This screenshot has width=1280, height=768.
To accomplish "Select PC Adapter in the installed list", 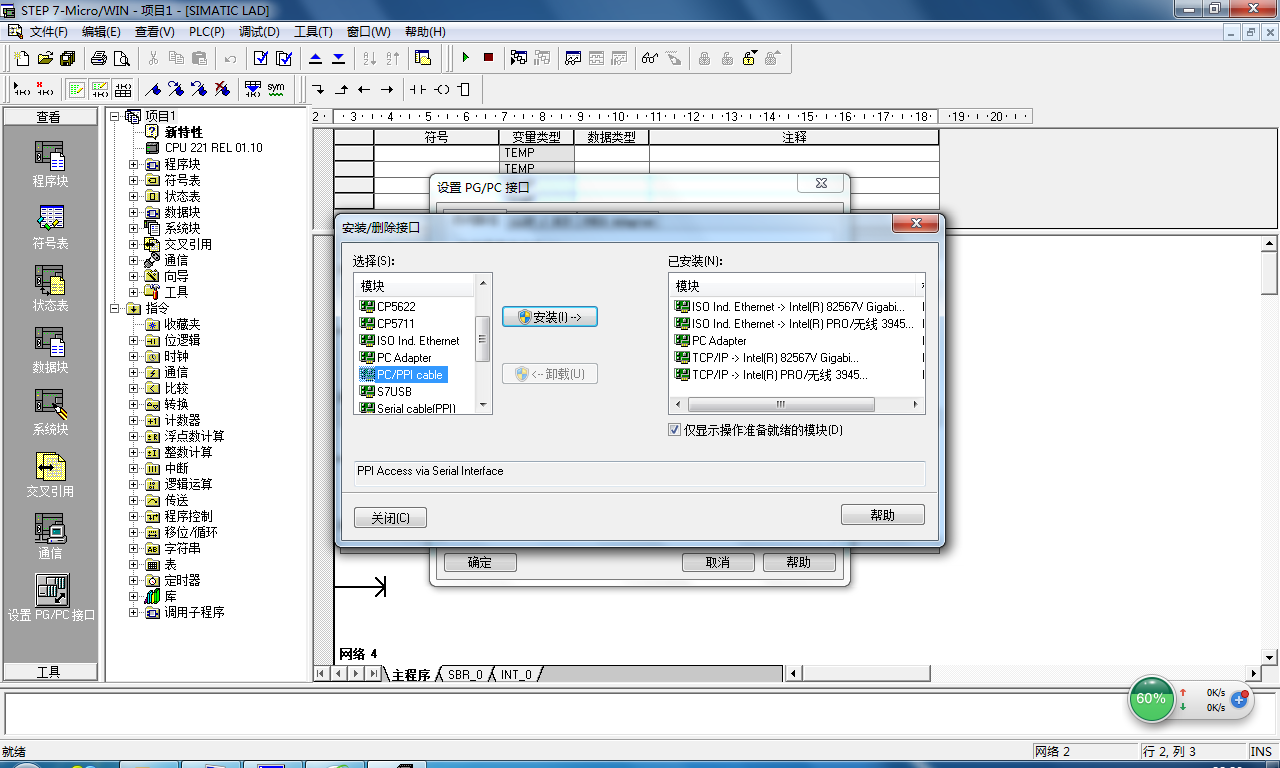I will point(719,341).
